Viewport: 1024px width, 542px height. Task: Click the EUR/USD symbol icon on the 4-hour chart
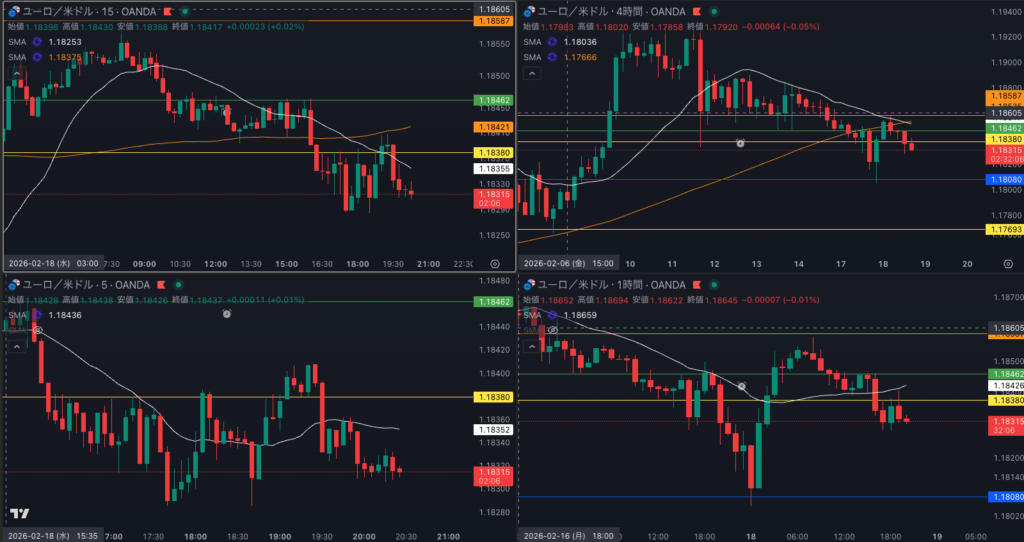click(529, 11)
